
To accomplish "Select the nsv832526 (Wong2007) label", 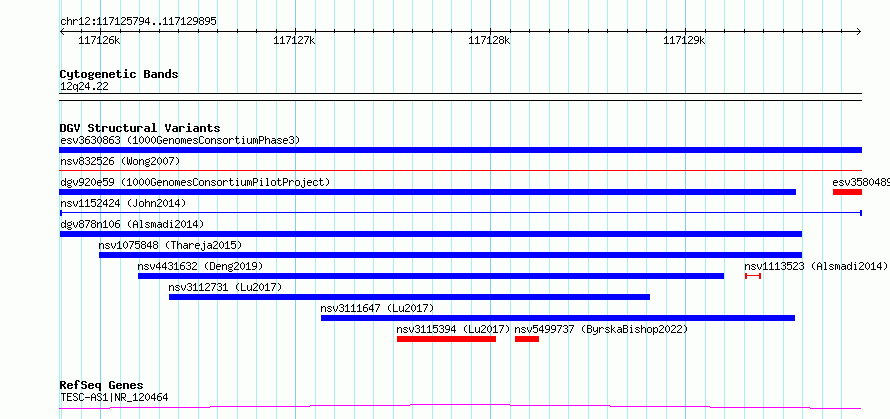I will click(x=120, y=161).
